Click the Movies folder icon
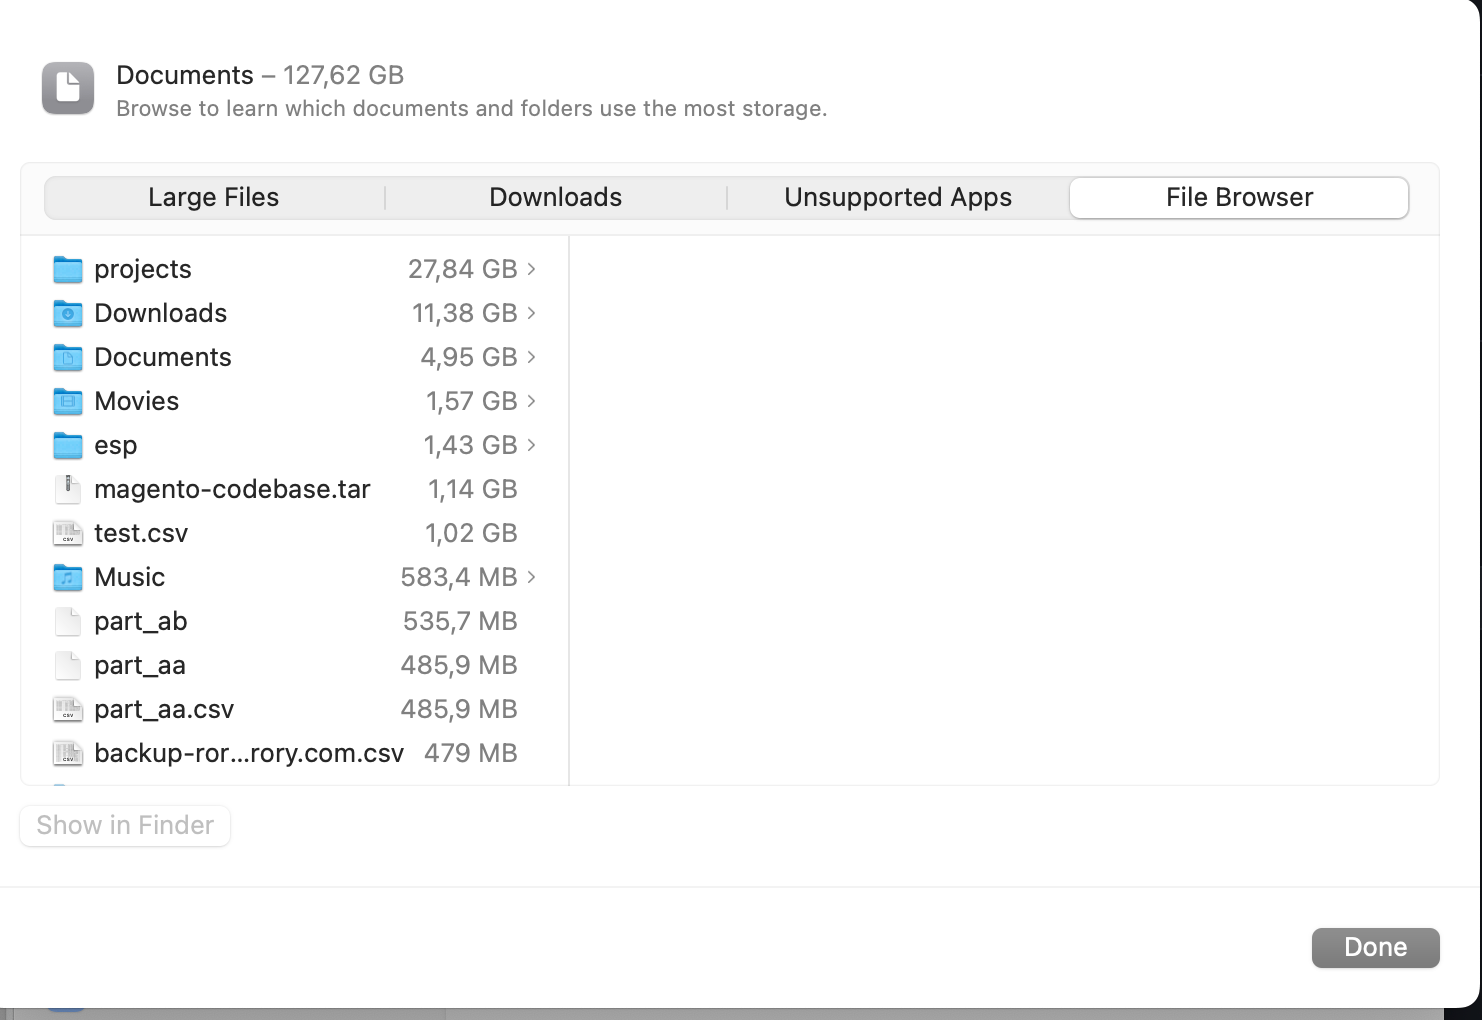This screenshot has width=1482, height=1020. click(67, 401)
